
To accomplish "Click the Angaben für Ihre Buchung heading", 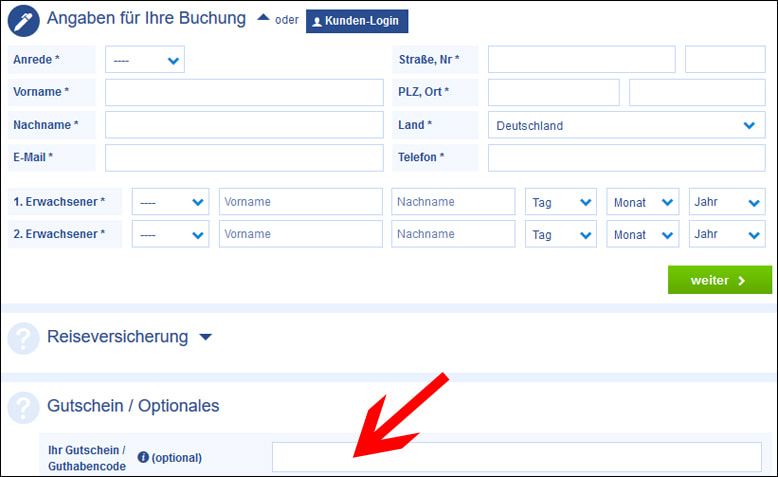I will [x=146, y=18].
